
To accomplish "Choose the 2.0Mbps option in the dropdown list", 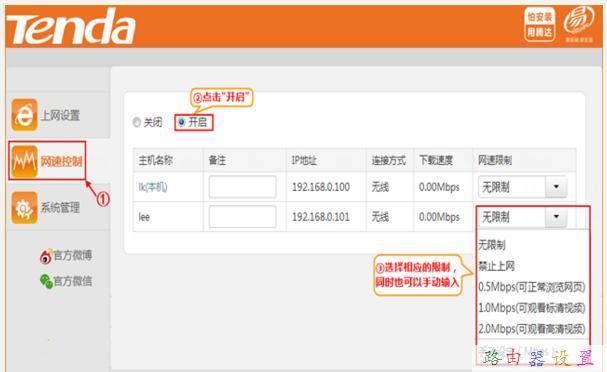I will click(x=532, y=329).
